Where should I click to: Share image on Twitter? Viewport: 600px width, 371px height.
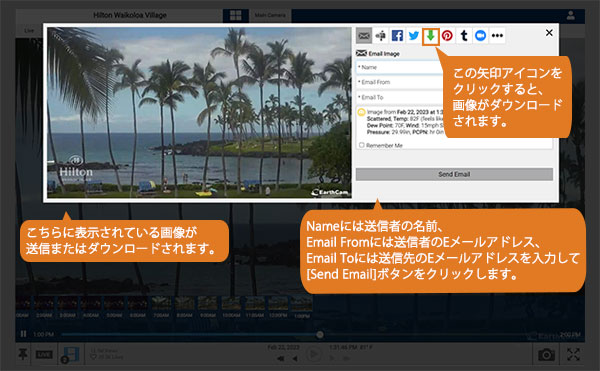414,36
